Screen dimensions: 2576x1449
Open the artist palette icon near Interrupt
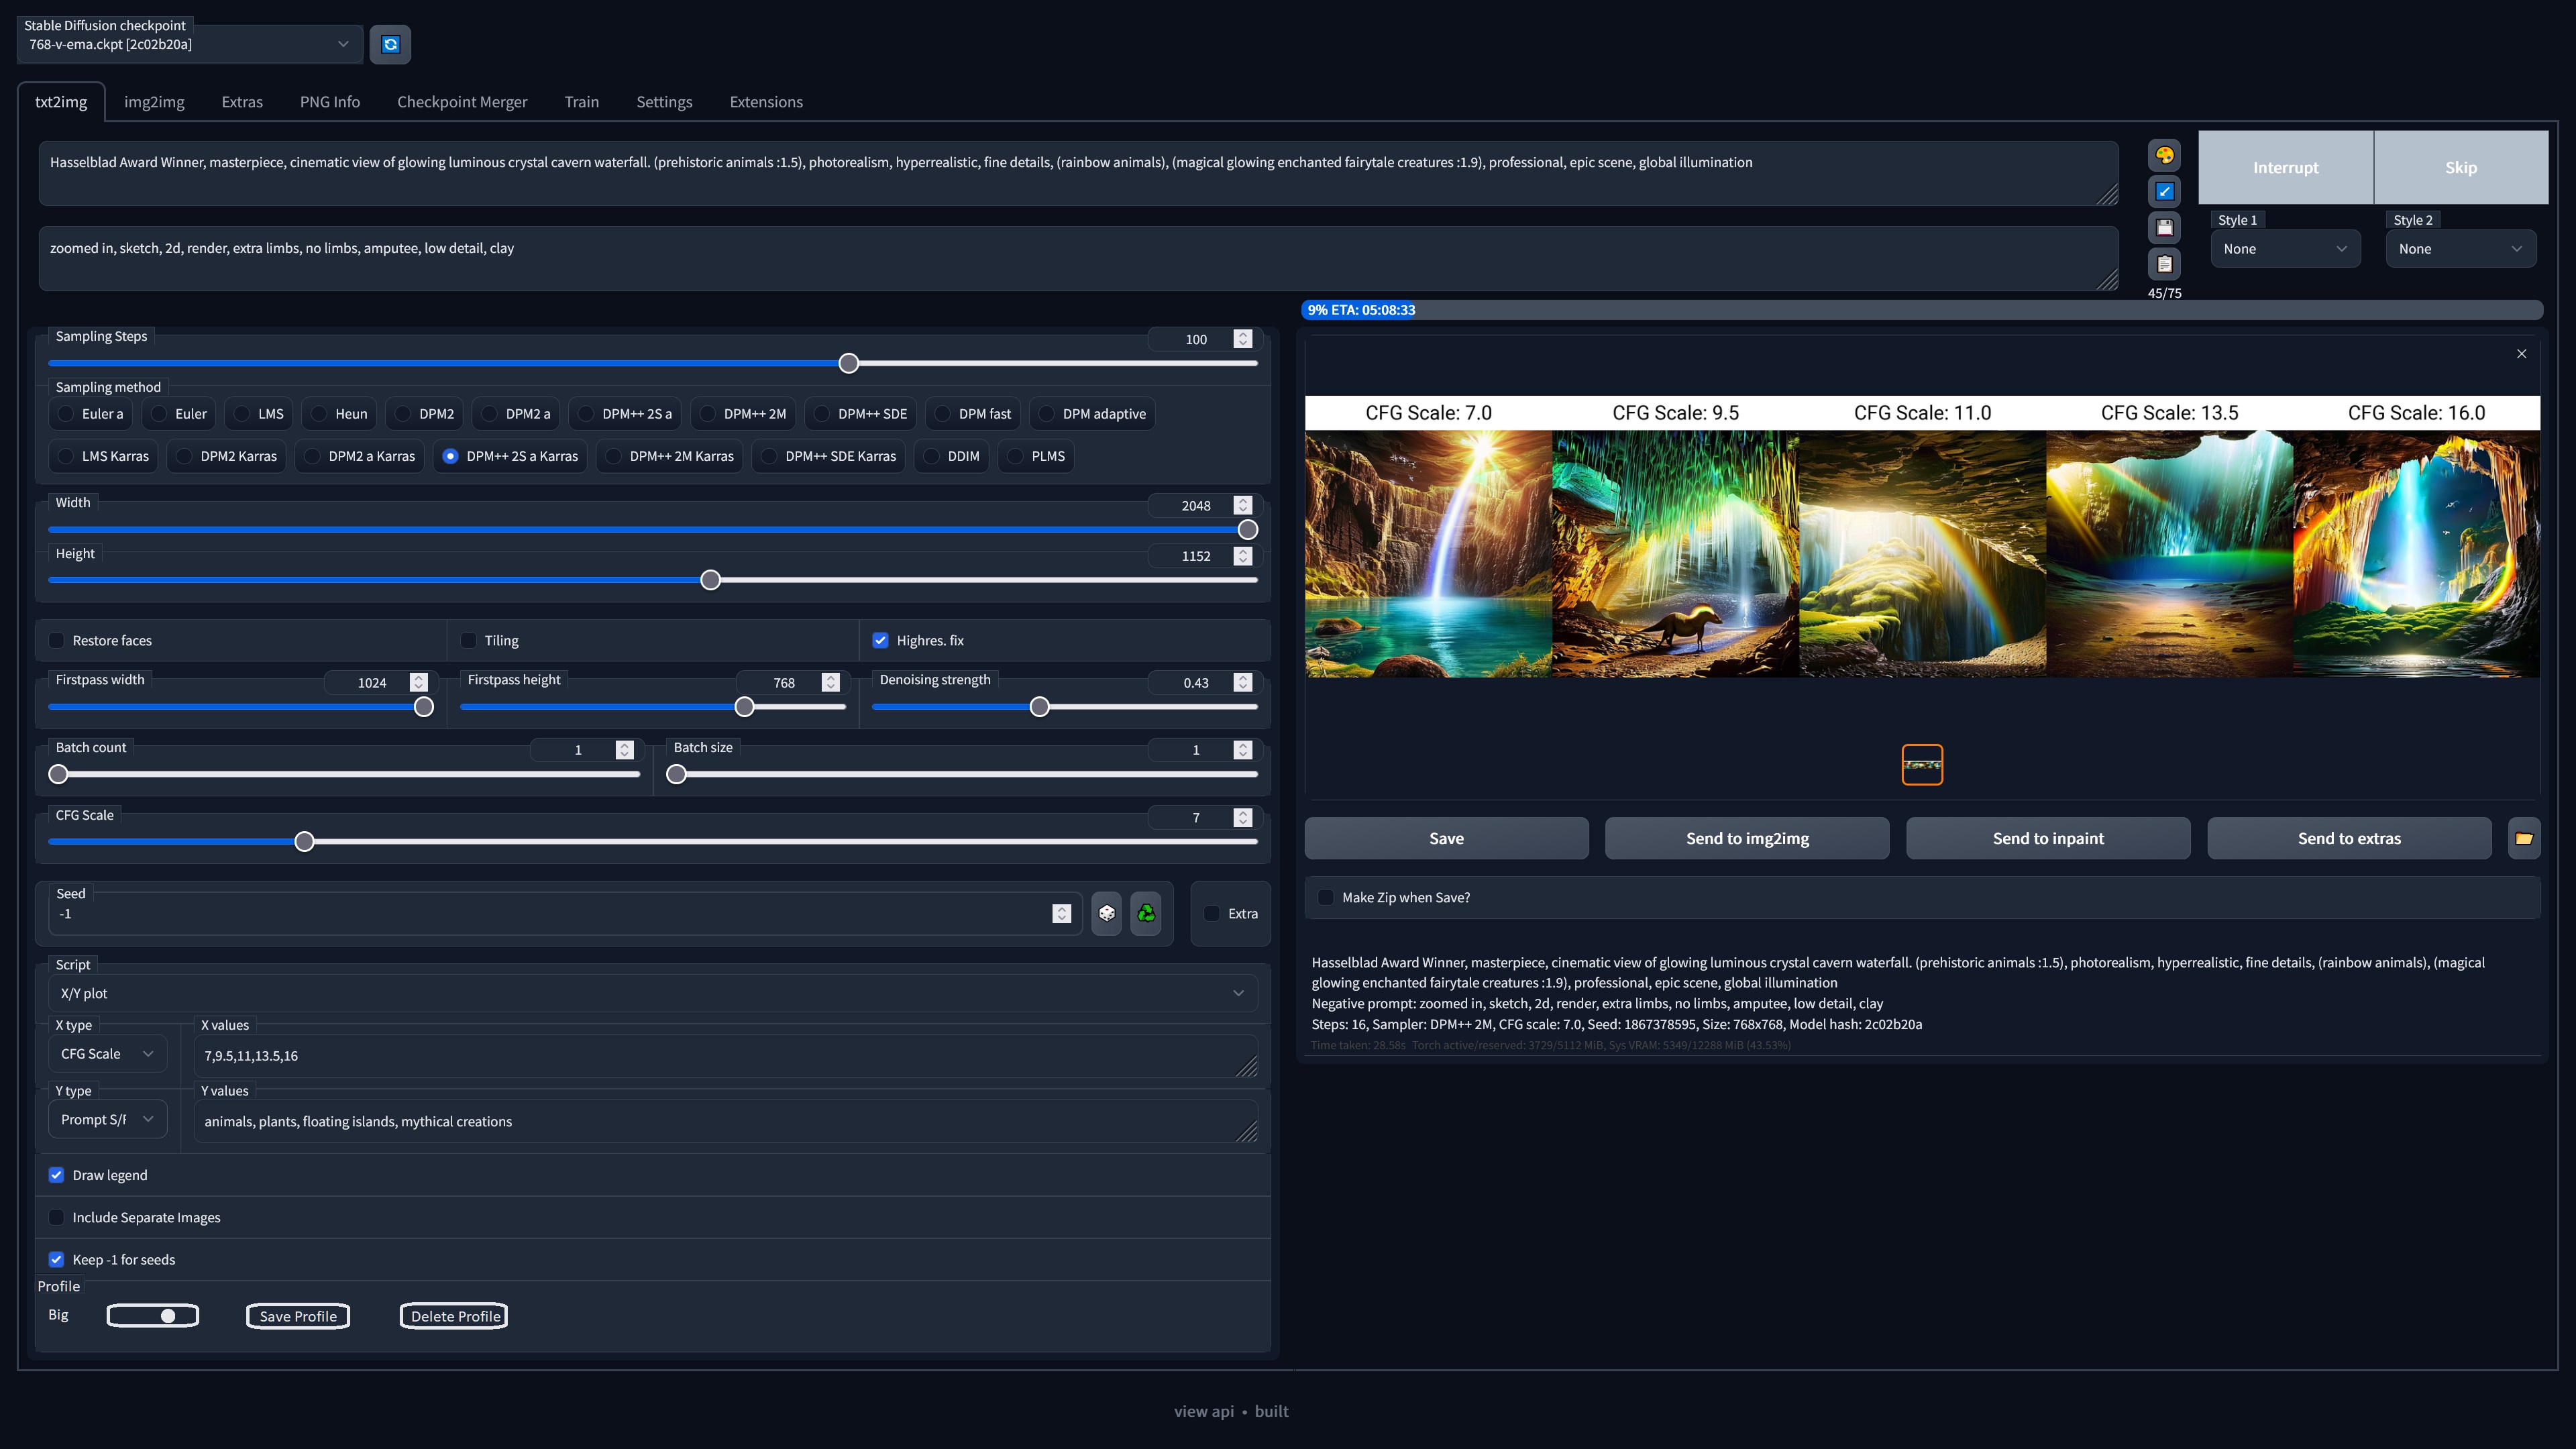point(2164,154)
